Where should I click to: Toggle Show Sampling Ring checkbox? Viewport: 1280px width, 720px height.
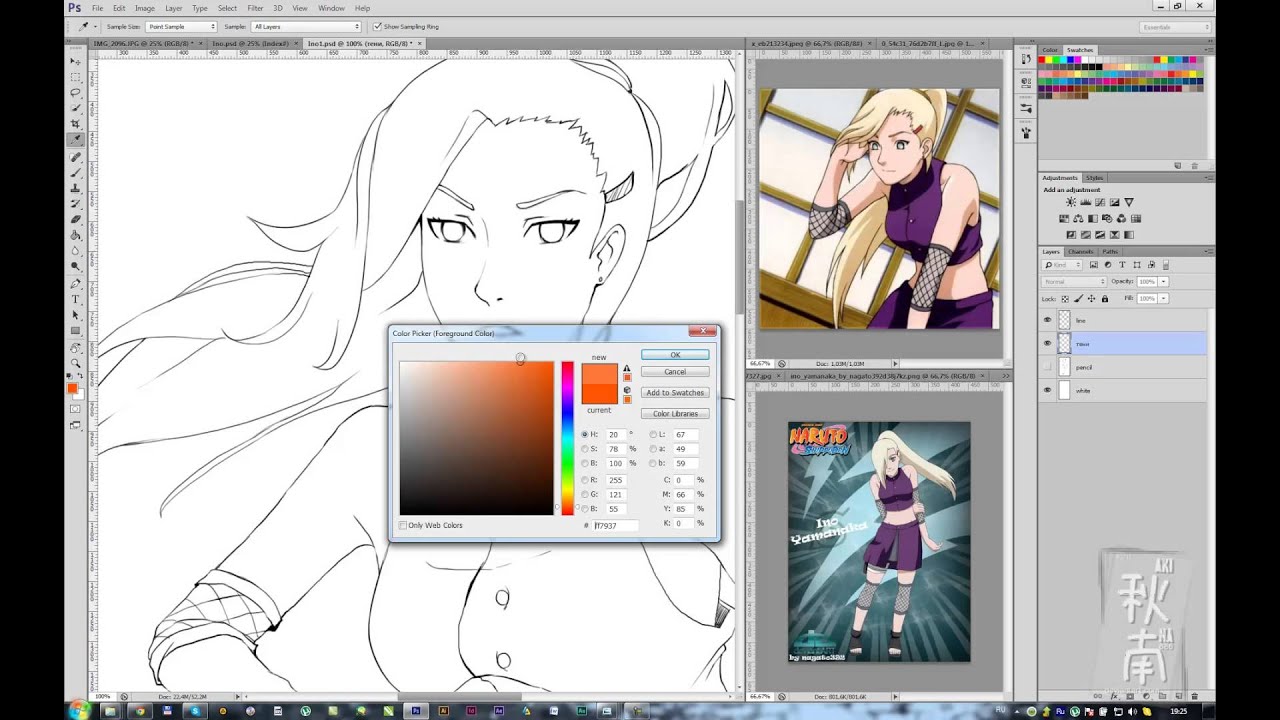[x=376, y=26]
